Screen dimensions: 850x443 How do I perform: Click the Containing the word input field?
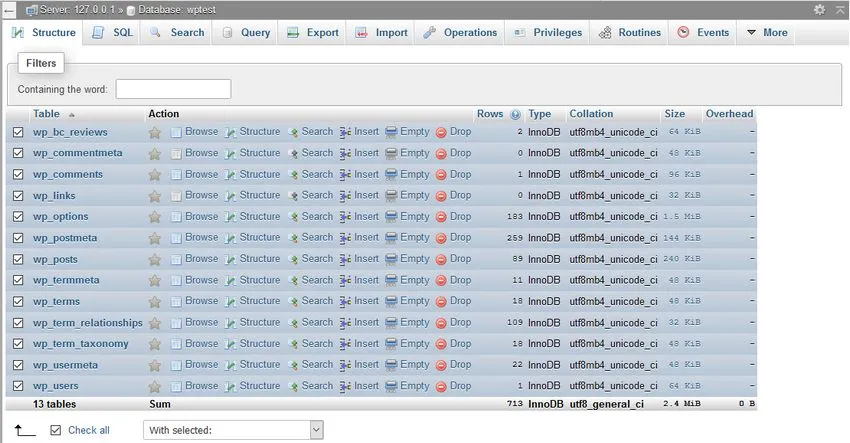173,89
